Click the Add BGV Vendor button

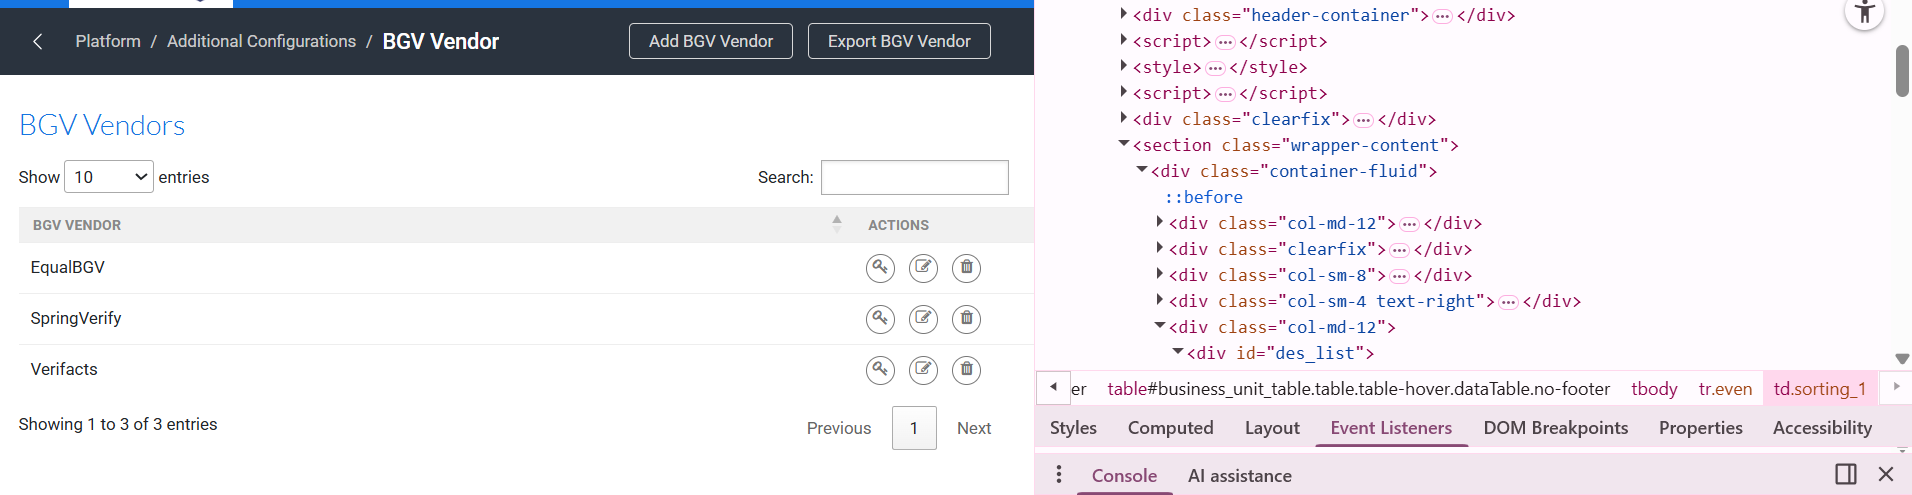pyautogui.click(x=710, y=41)
